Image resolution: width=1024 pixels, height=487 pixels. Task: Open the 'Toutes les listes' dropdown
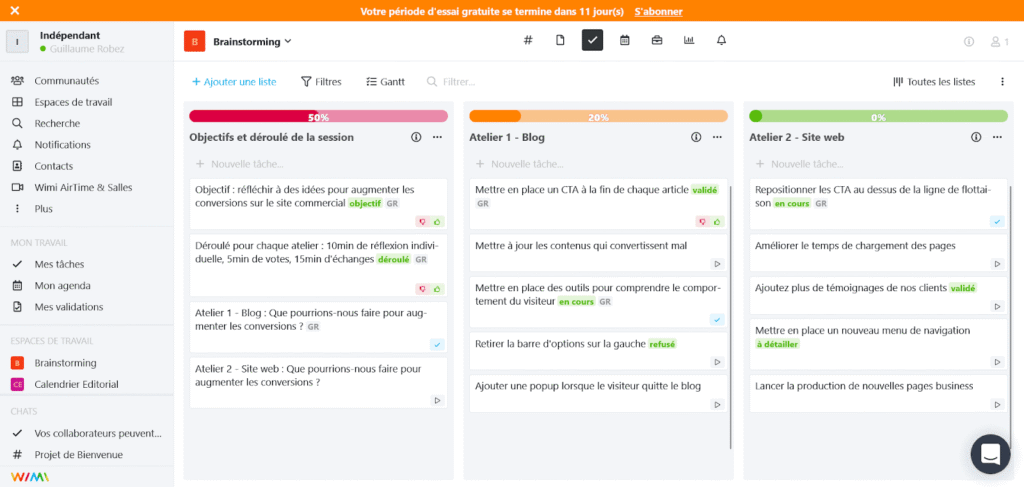click(935, 82)
